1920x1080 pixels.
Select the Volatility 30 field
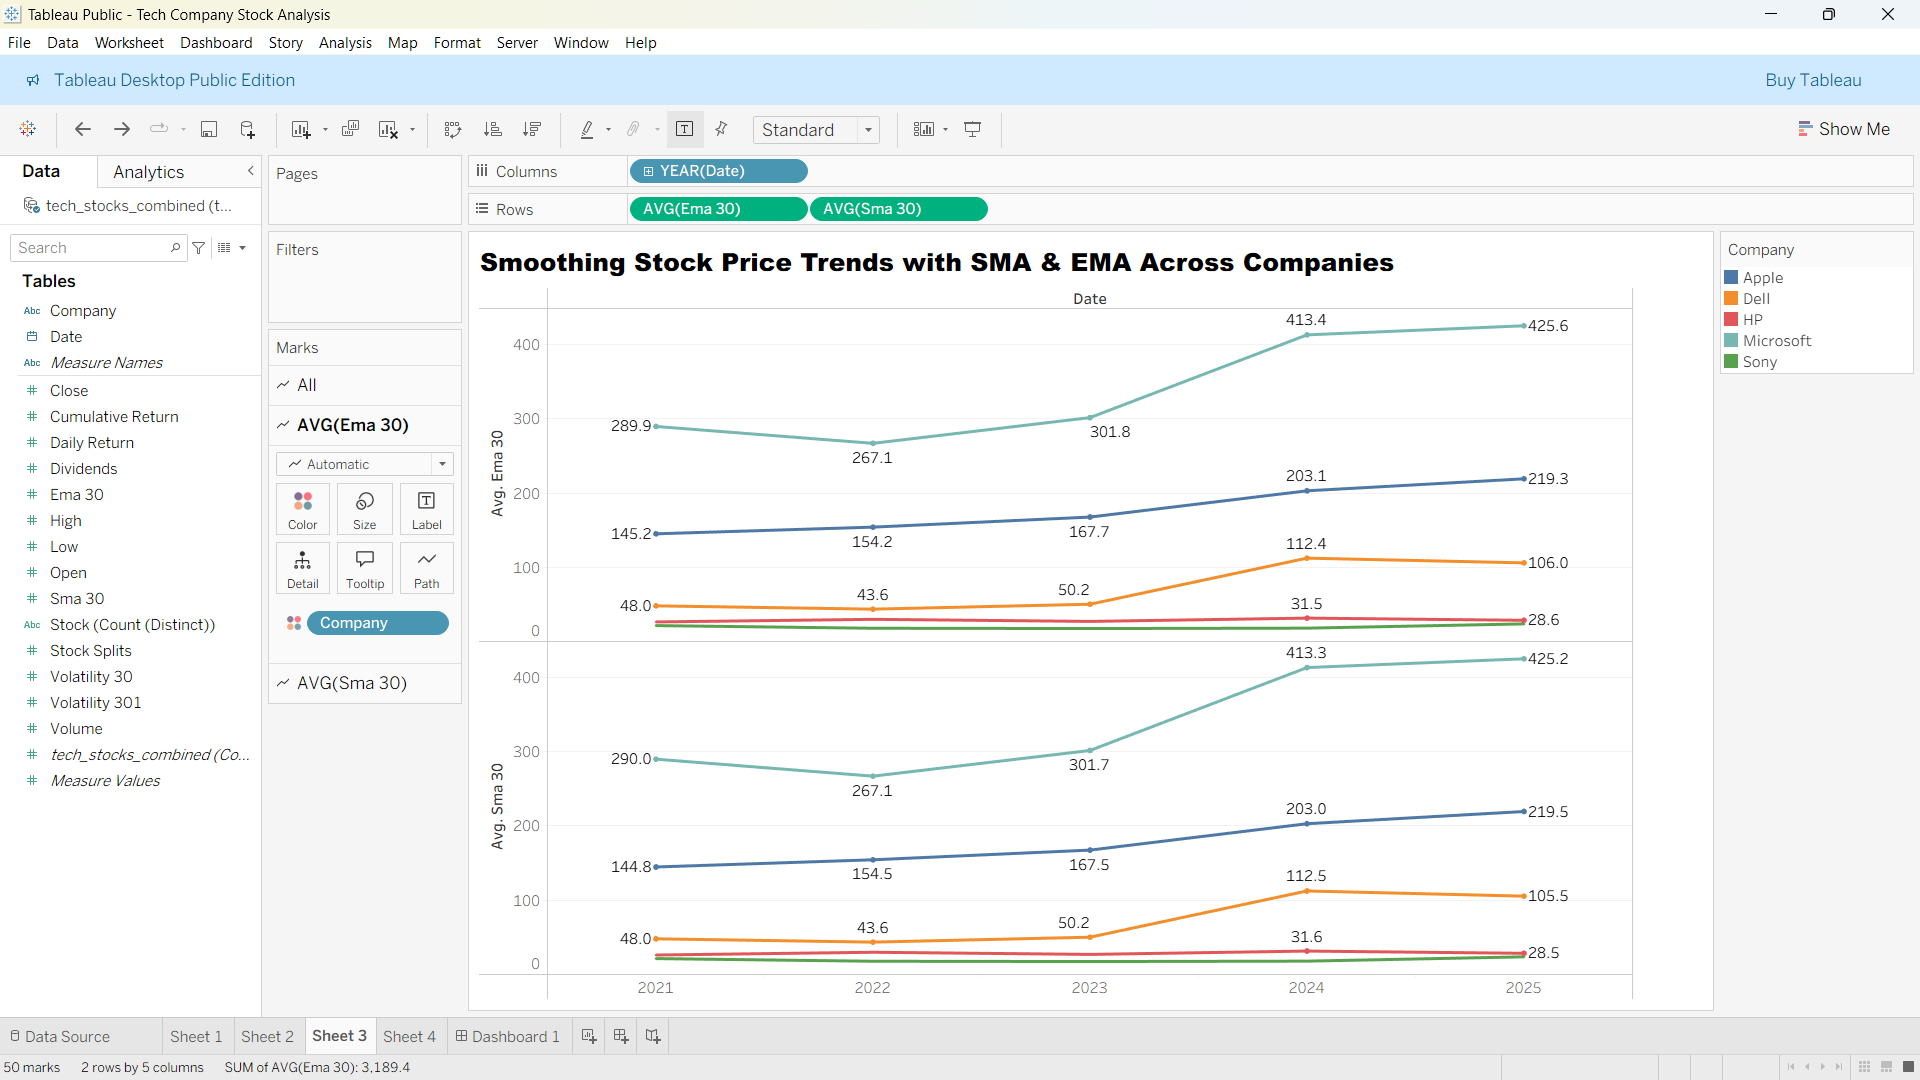click(x=91, y=677)
